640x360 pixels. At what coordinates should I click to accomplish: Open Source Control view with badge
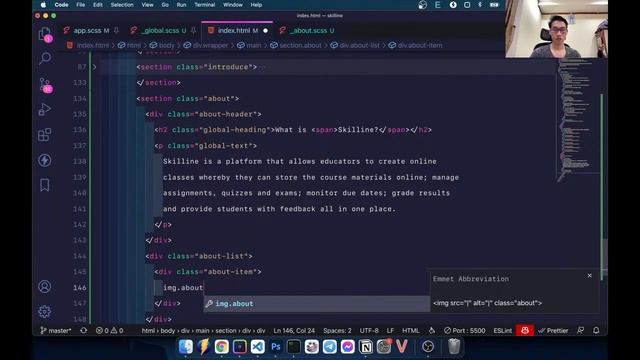[x=45, y=85]
